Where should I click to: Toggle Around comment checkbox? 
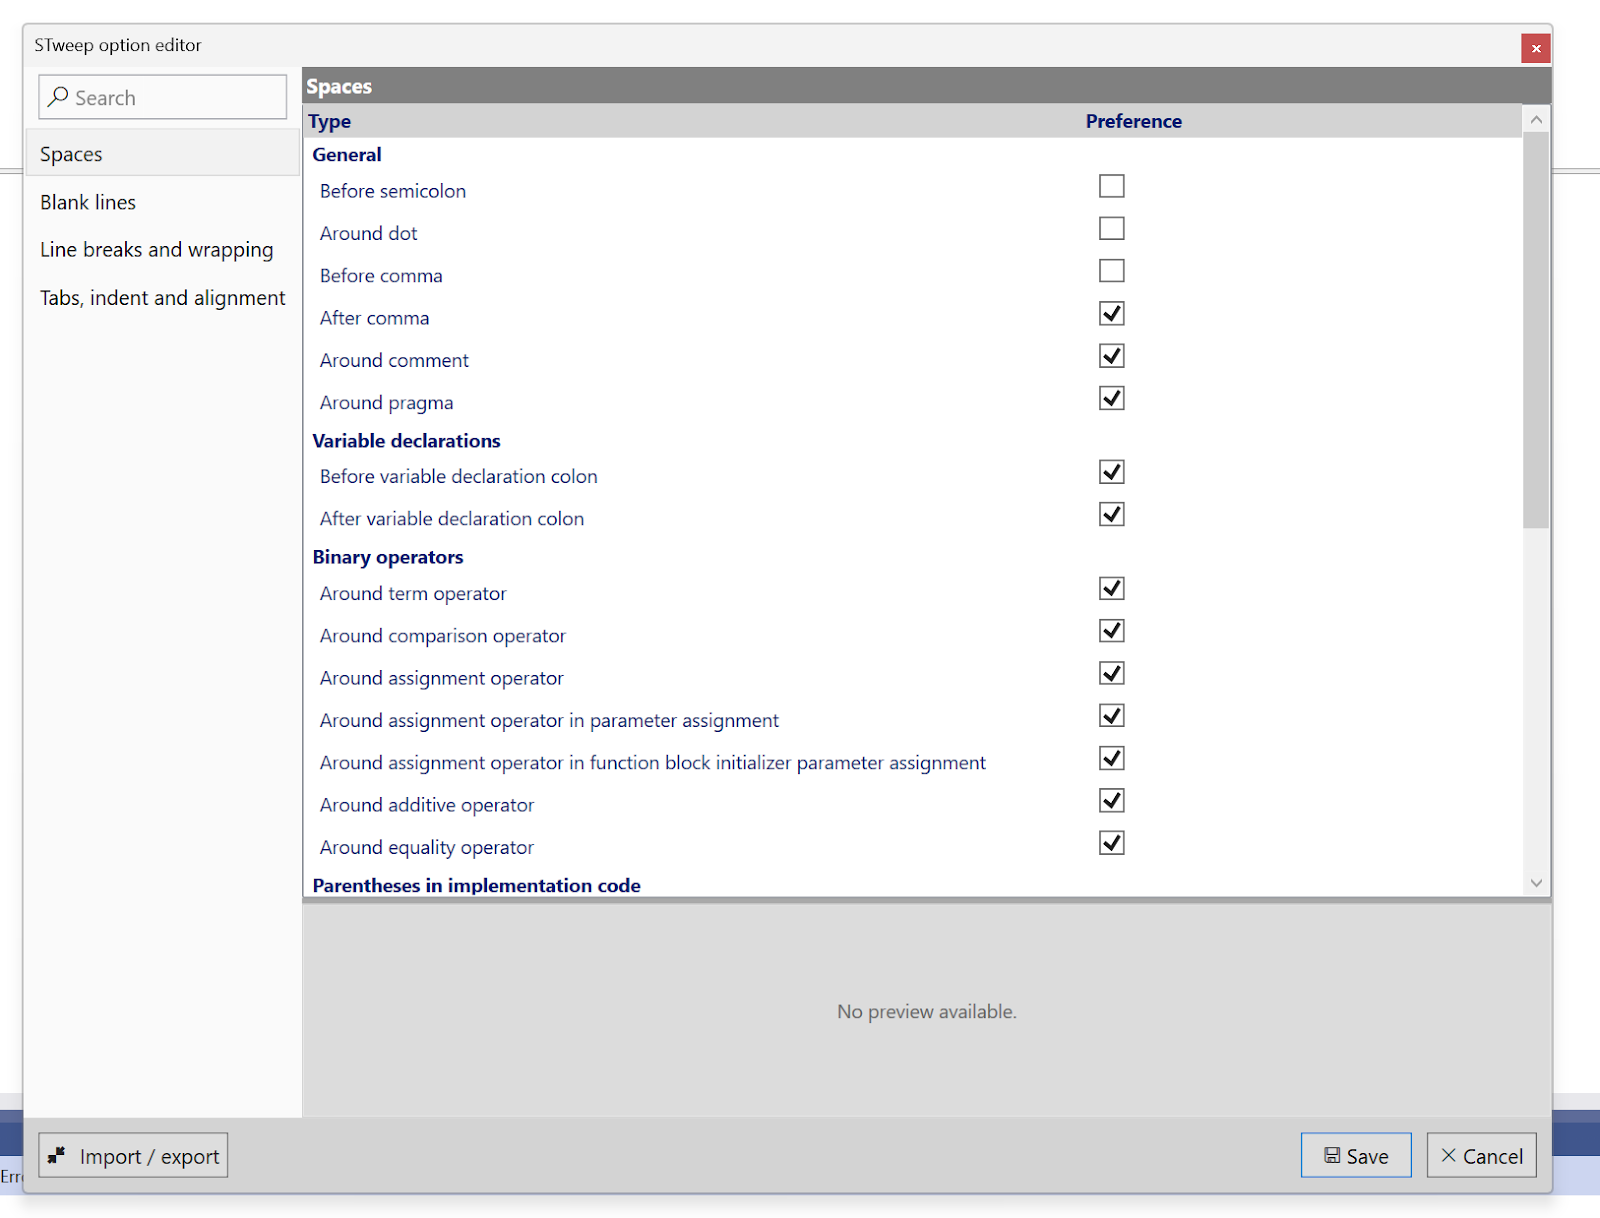point(1111,356)
